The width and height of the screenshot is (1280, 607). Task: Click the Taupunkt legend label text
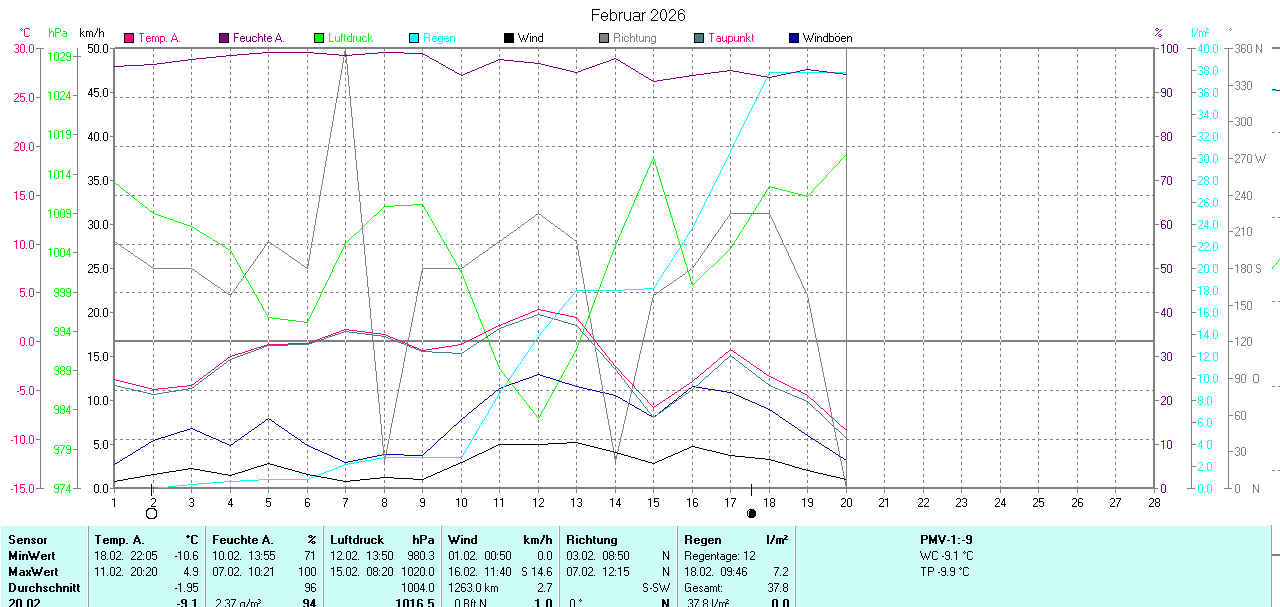point(731,38)
